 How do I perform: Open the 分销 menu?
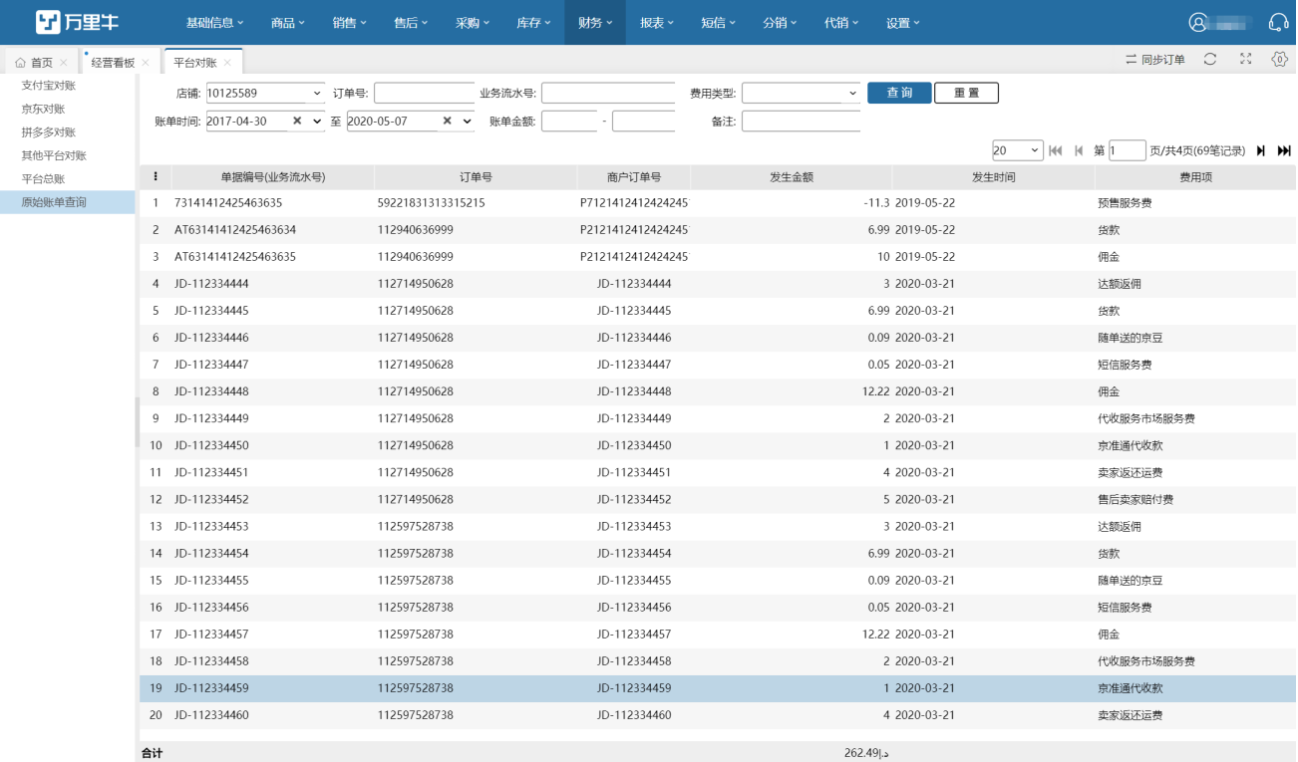(780, 22)
